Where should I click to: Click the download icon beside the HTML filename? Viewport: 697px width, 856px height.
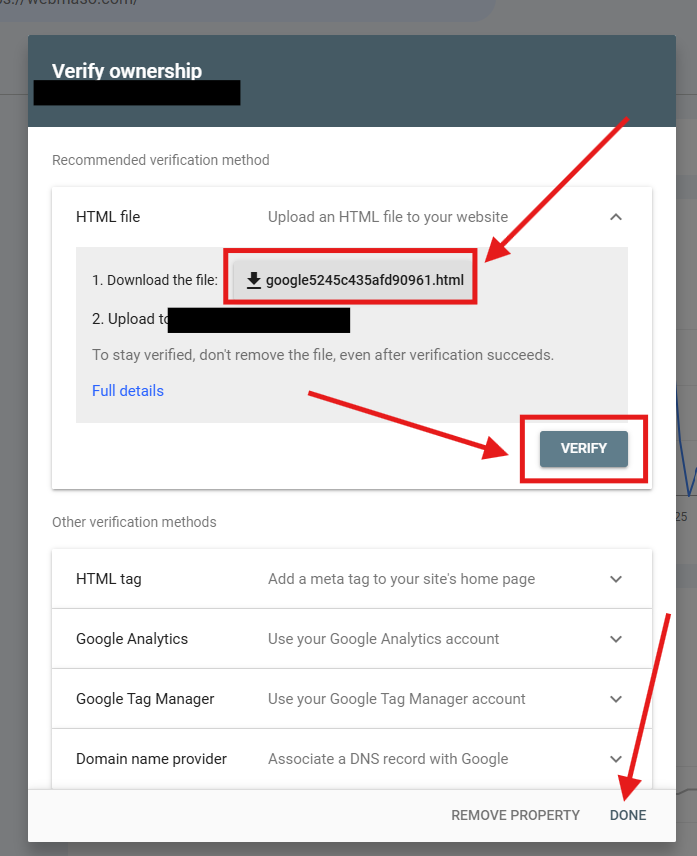[x=254, y=280]
